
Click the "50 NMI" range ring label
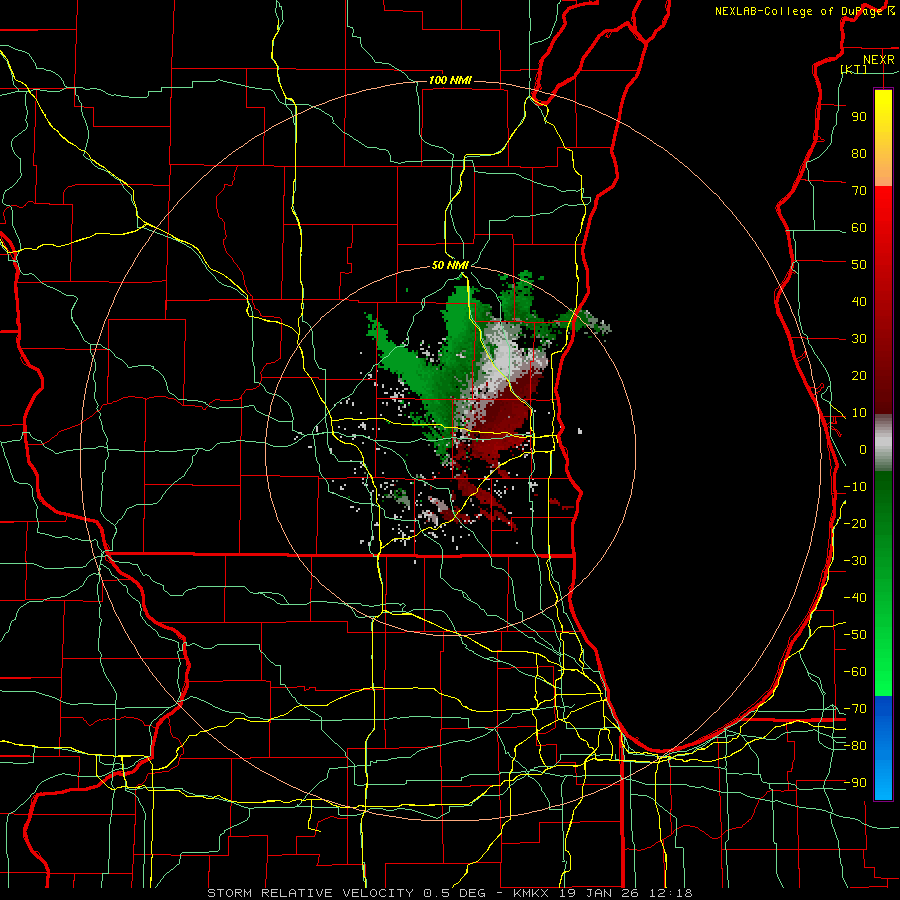point(450,265)
